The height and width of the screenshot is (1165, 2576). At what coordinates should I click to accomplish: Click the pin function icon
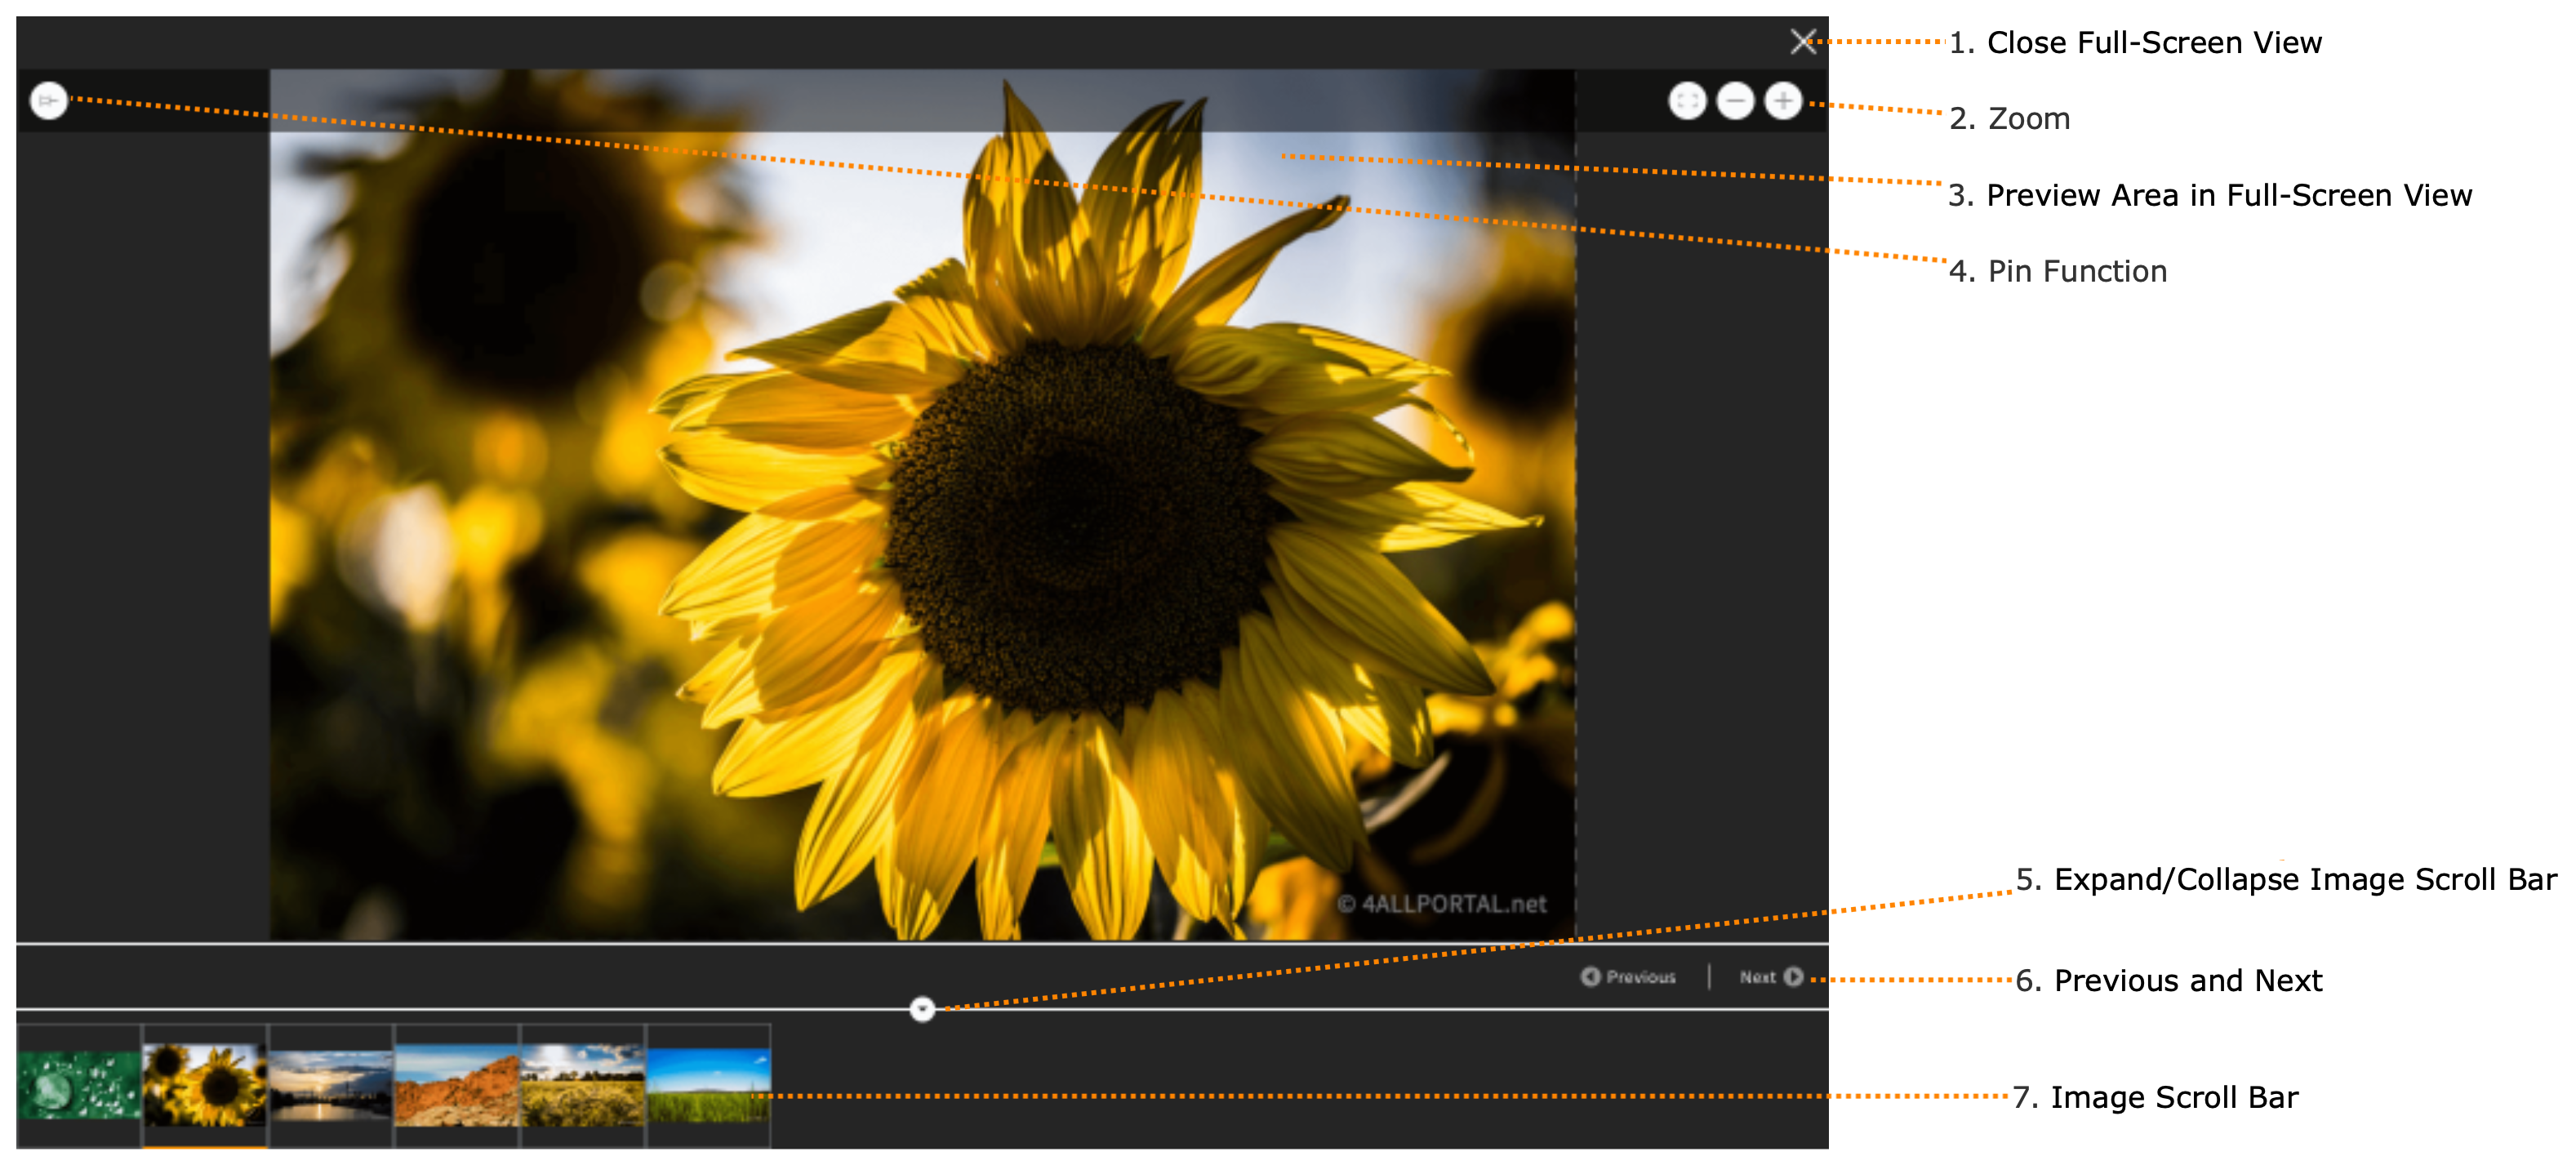point(48,100)
